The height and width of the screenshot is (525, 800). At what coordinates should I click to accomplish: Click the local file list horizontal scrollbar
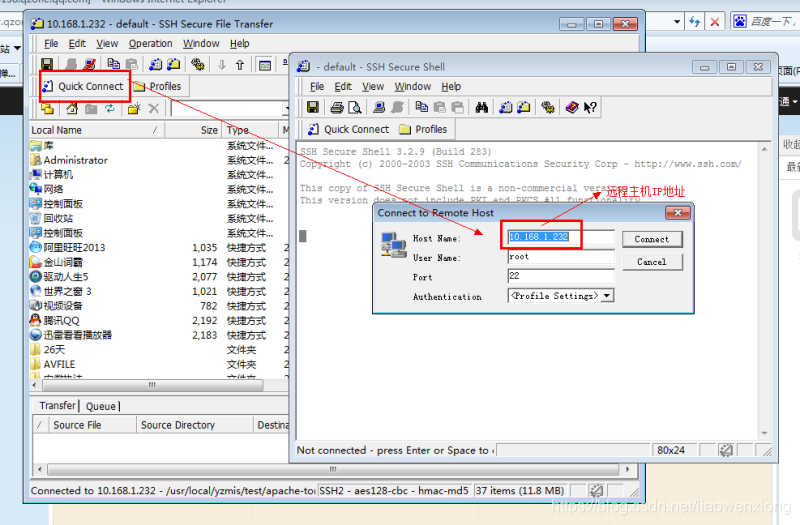click(151, 385)
